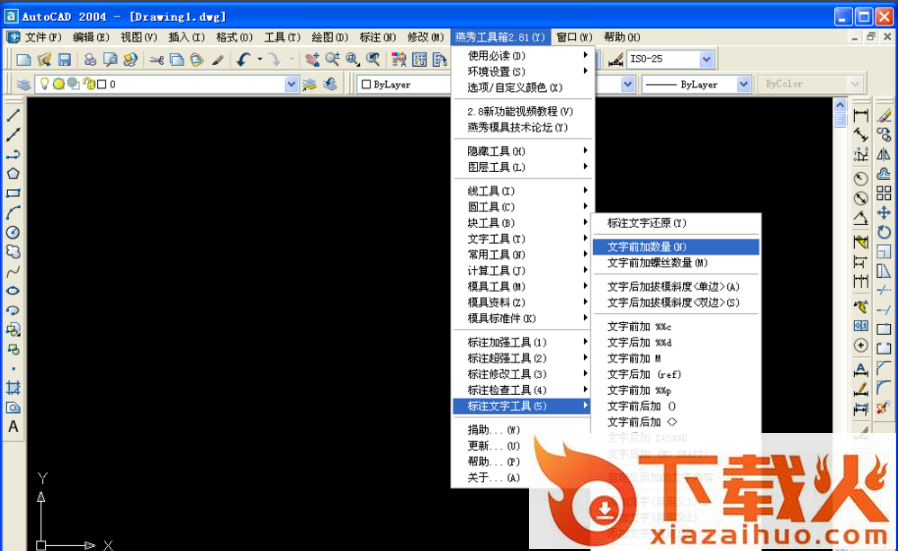898x551 pixels.
Task: Open 2.8新功能视频教程 entry
Action: tap(523, 111)
